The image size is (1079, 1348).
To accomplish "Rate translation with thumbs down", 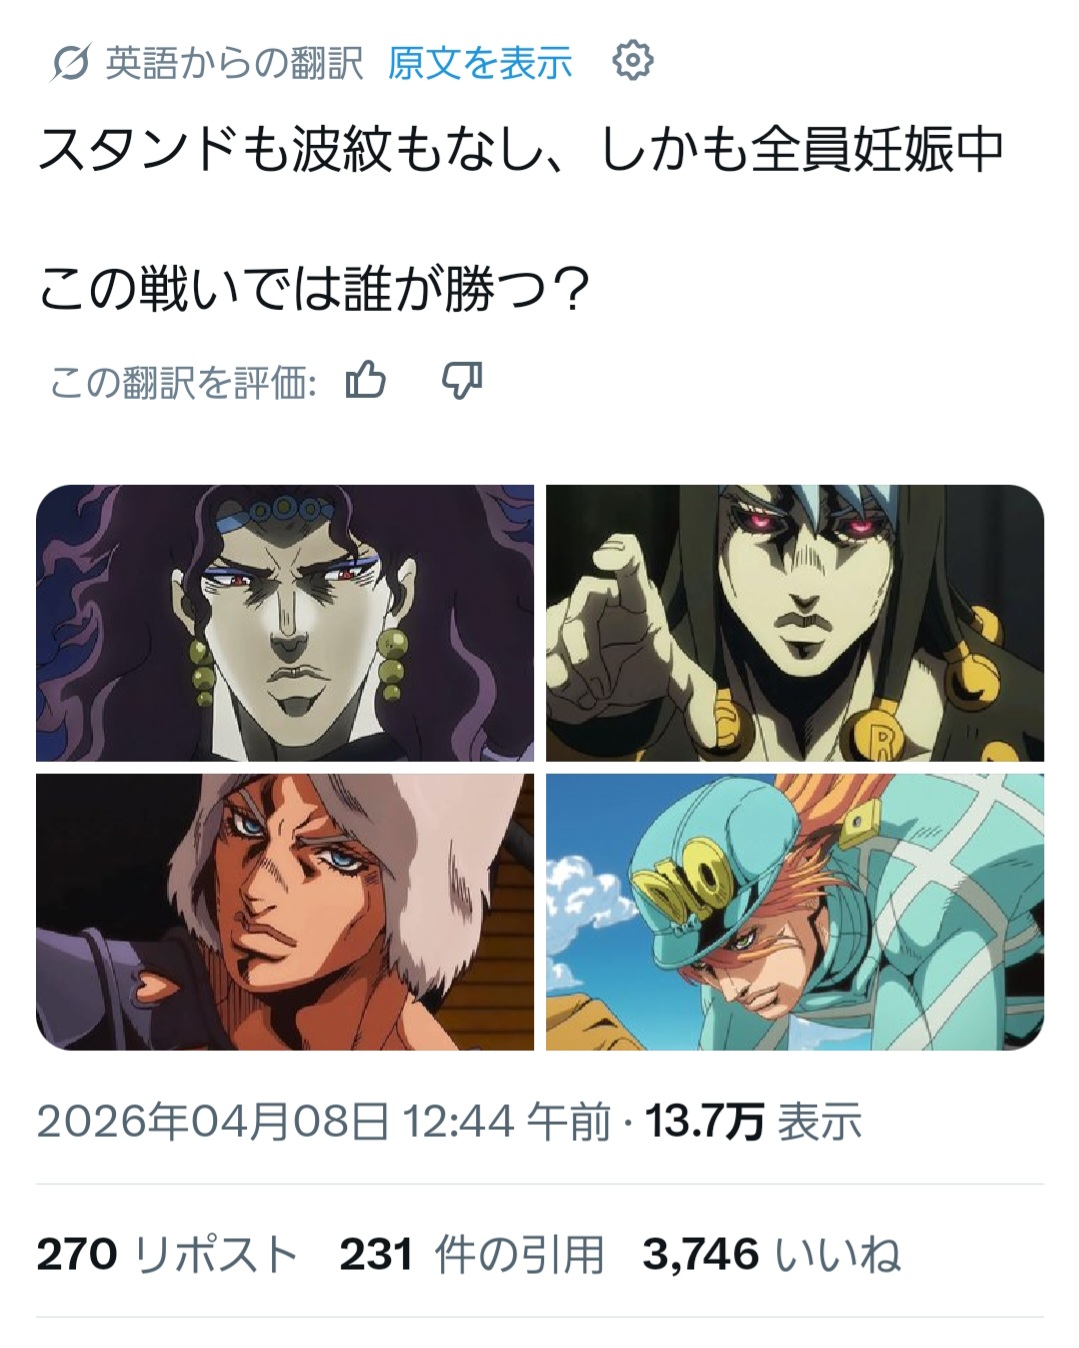I will (462, 381).
